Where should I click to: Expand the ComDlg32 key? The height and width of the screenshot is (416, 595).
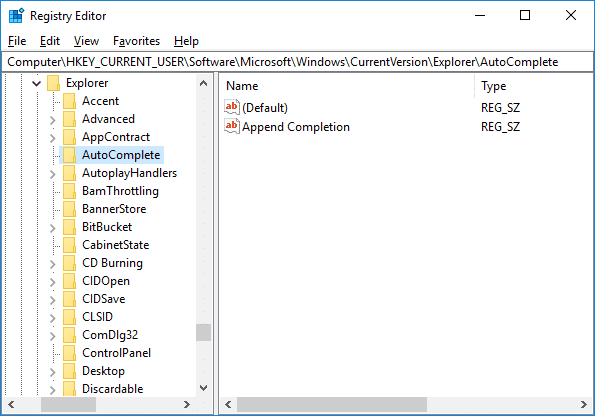[x=52, y=336]
